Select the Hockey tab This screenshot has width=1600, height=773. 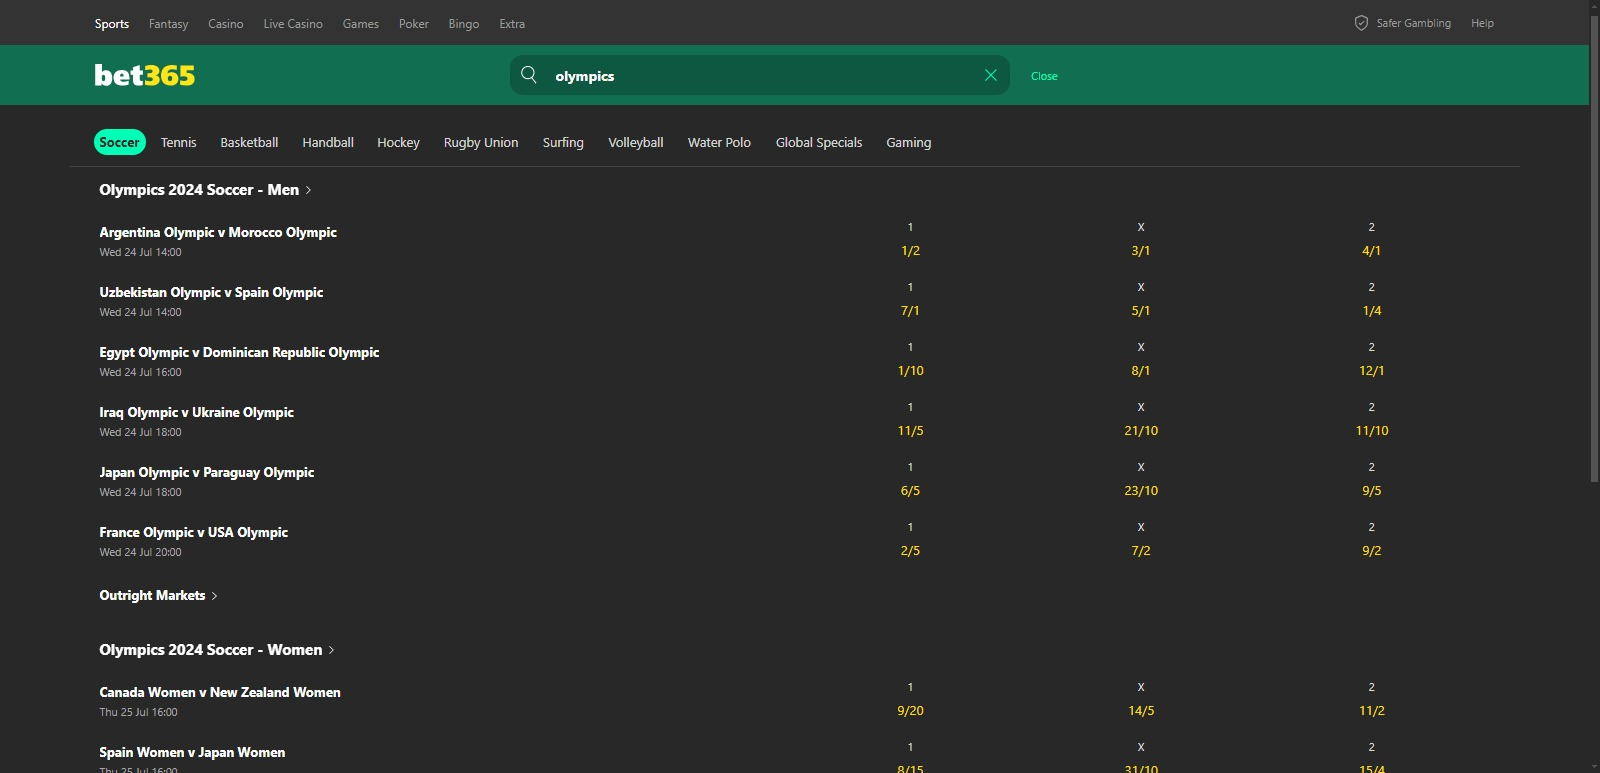(x=398, y=142)
